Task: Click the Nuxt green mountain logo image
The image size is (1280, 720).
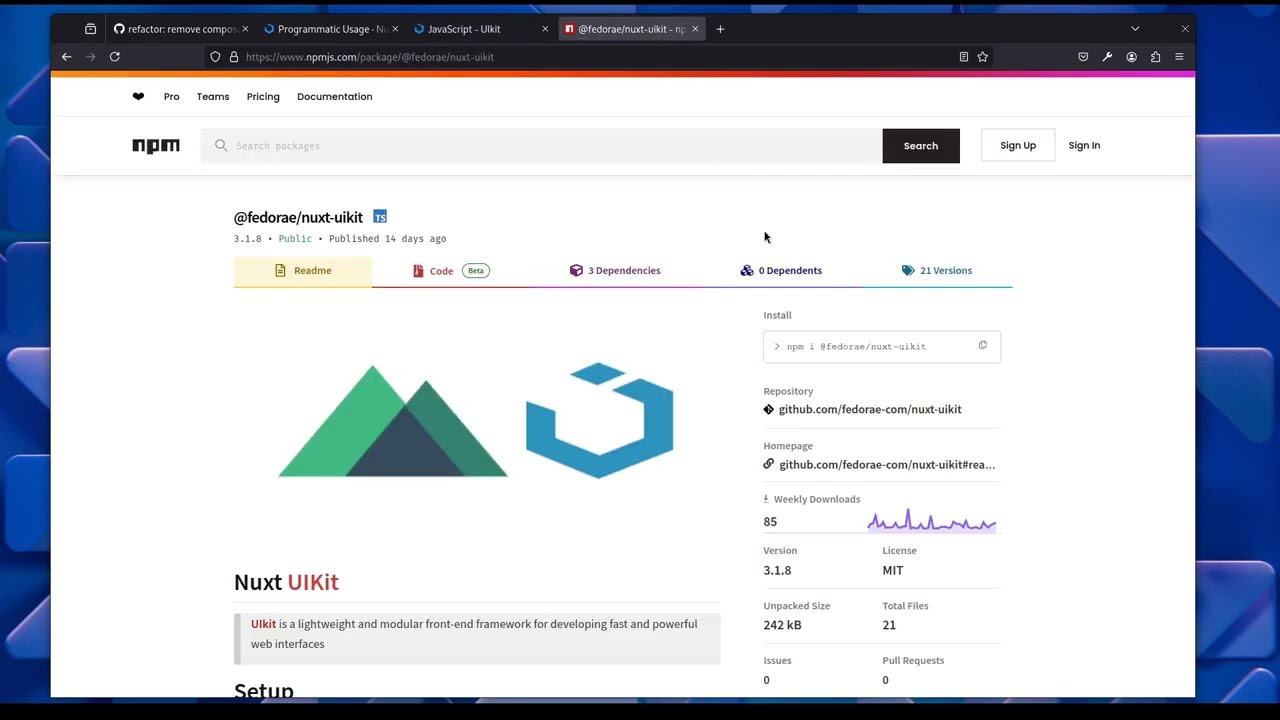Action: pos(392,421)
